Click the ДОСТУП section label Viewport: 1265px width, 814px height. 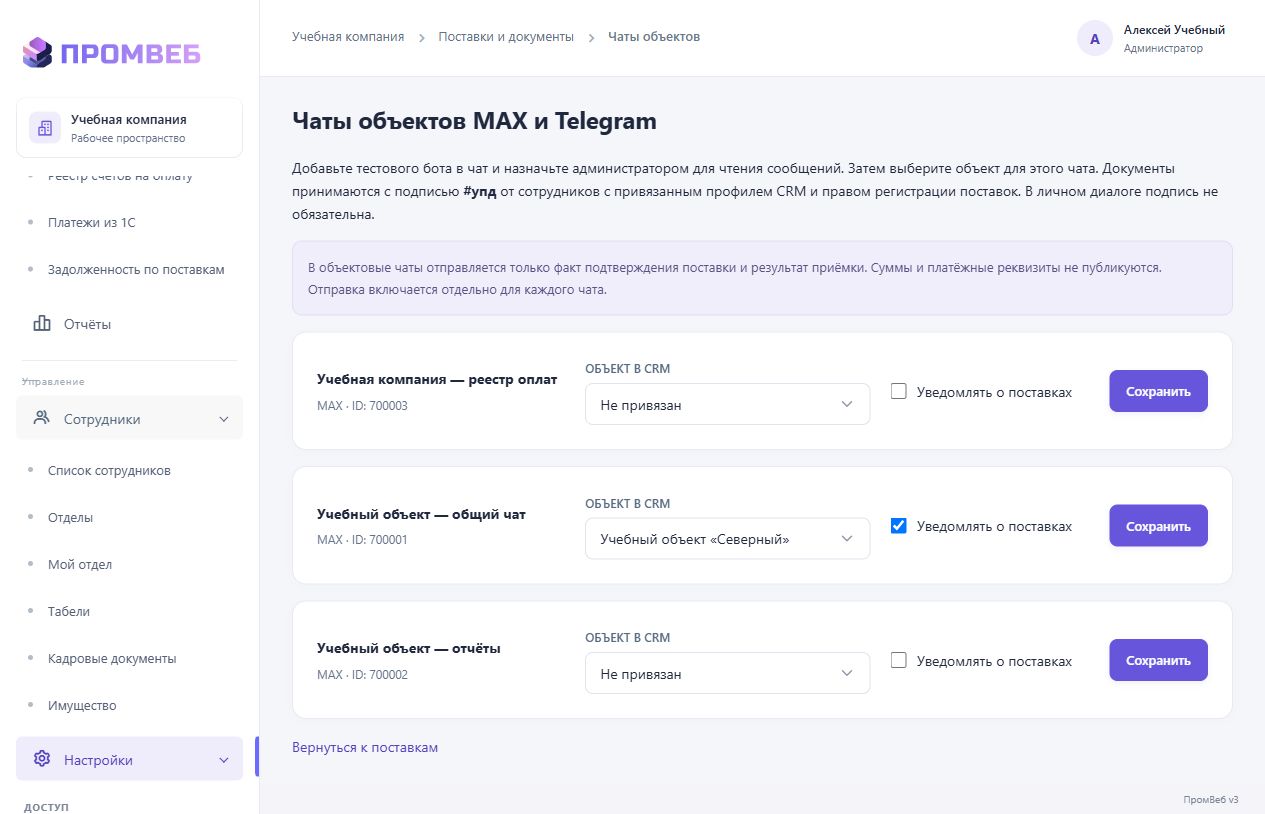pos(46,807)
